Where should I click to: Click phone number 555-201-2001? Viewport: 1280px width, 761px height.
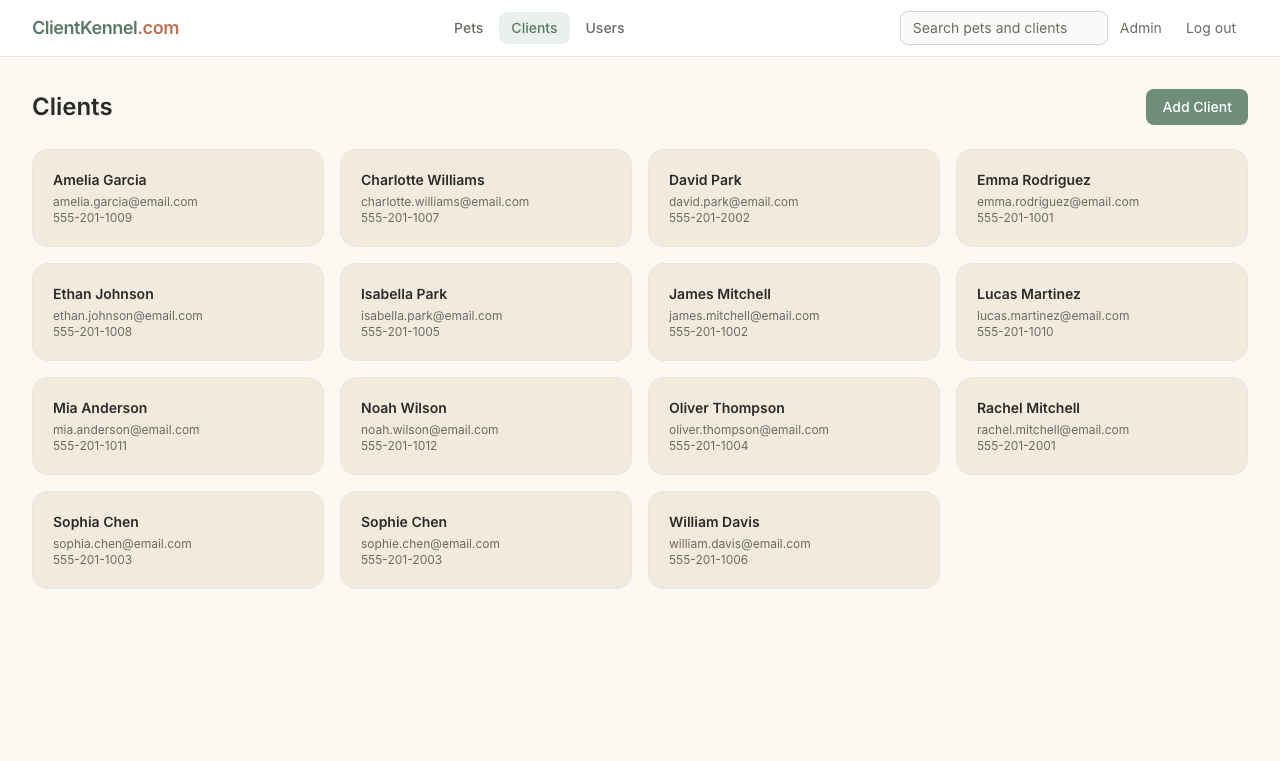1016,446
